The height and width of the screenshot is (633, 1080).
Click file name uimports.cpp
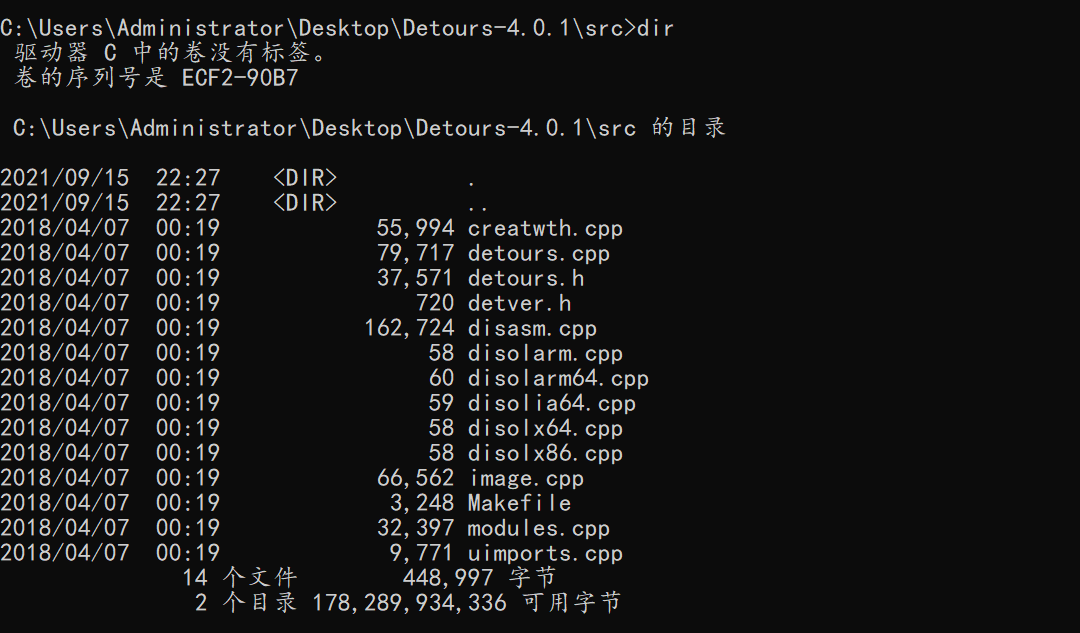click(x=545, y=553)
